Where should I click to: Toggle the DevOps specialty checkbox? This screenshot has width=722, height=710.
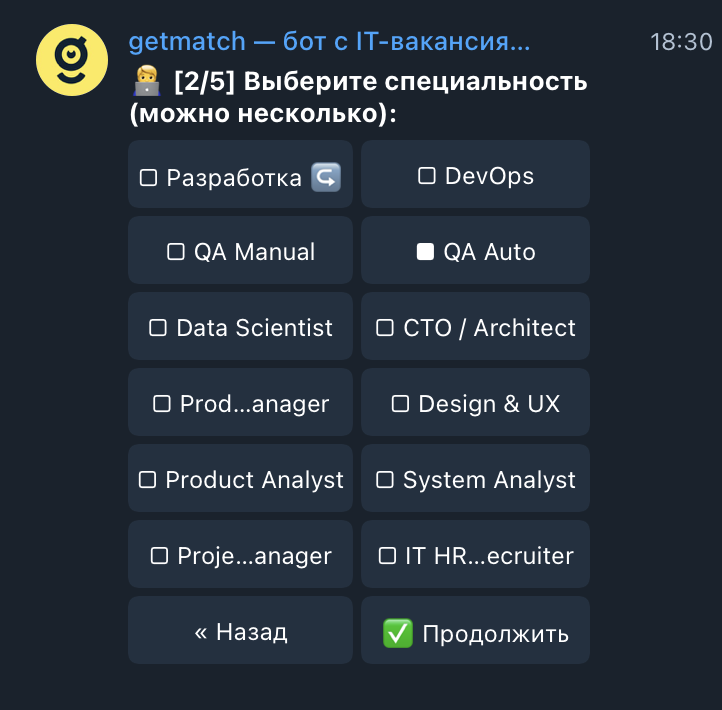(475, 176)
